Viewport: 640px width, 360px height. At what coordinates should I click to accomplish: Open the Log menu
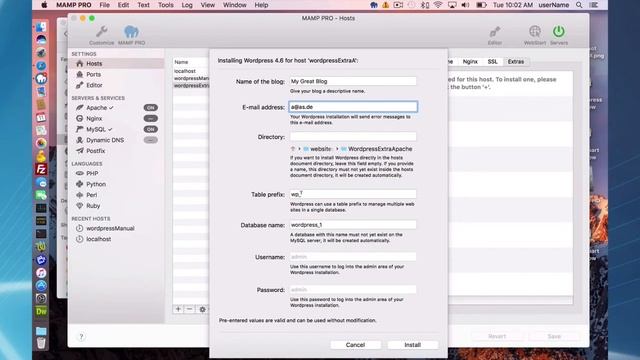187,5
